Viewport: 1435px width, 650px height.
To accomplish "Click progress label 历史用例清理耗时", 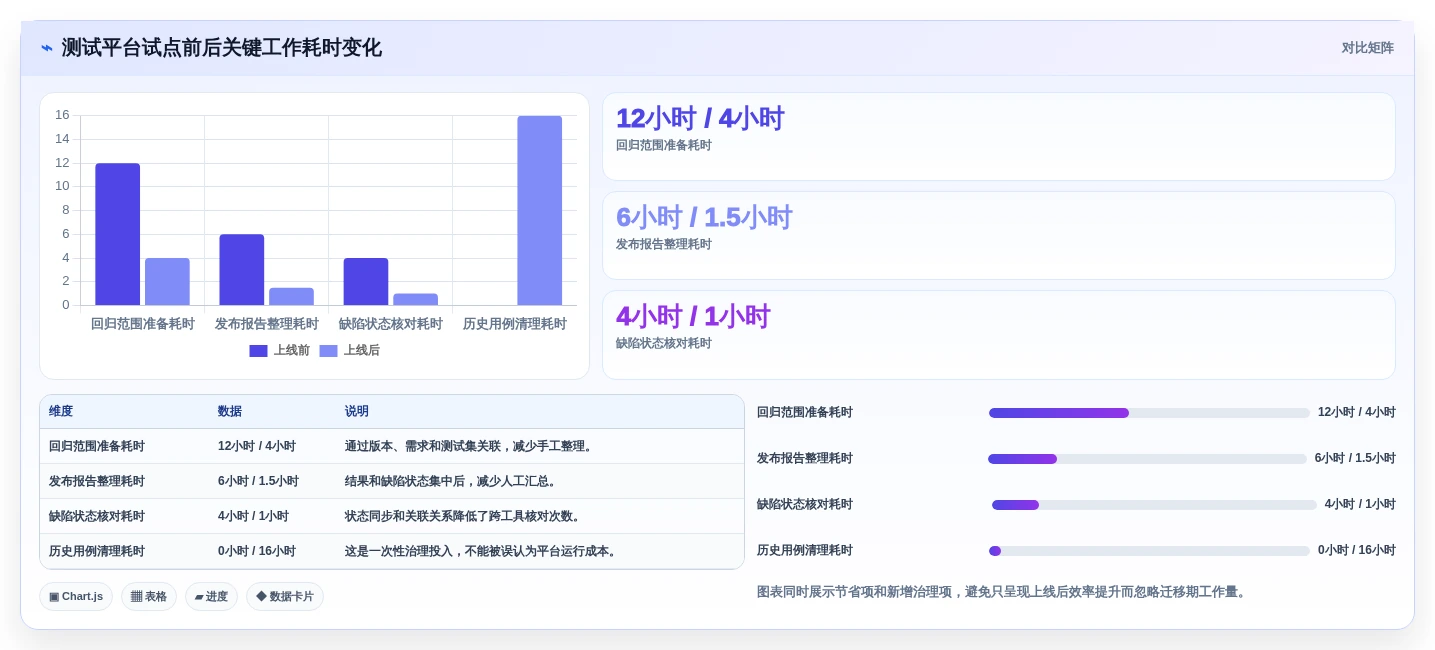I will click(x=805, y=550).
